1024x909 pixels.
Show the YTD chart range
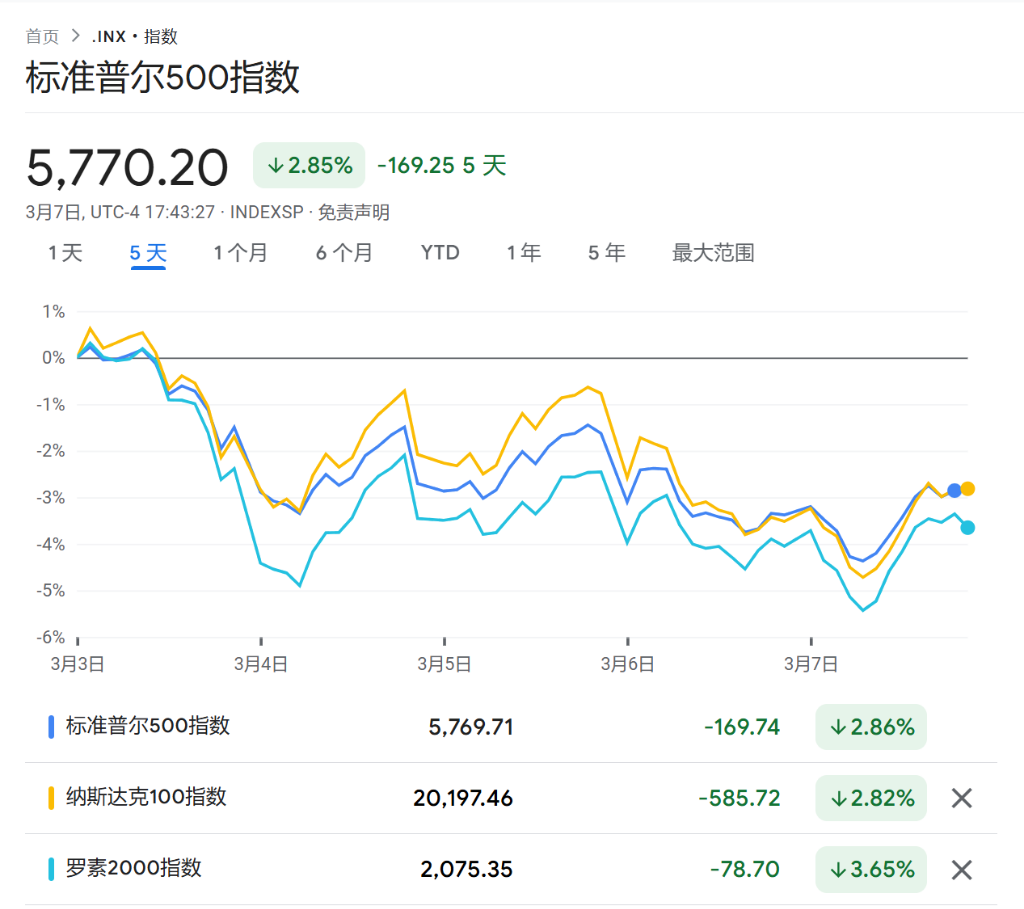pyautogui.click(x=440, y=253)
